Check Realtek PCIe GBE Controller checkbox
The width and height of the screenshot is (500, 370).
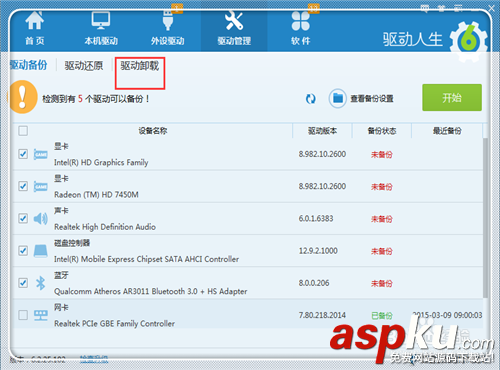click(23, 315)
